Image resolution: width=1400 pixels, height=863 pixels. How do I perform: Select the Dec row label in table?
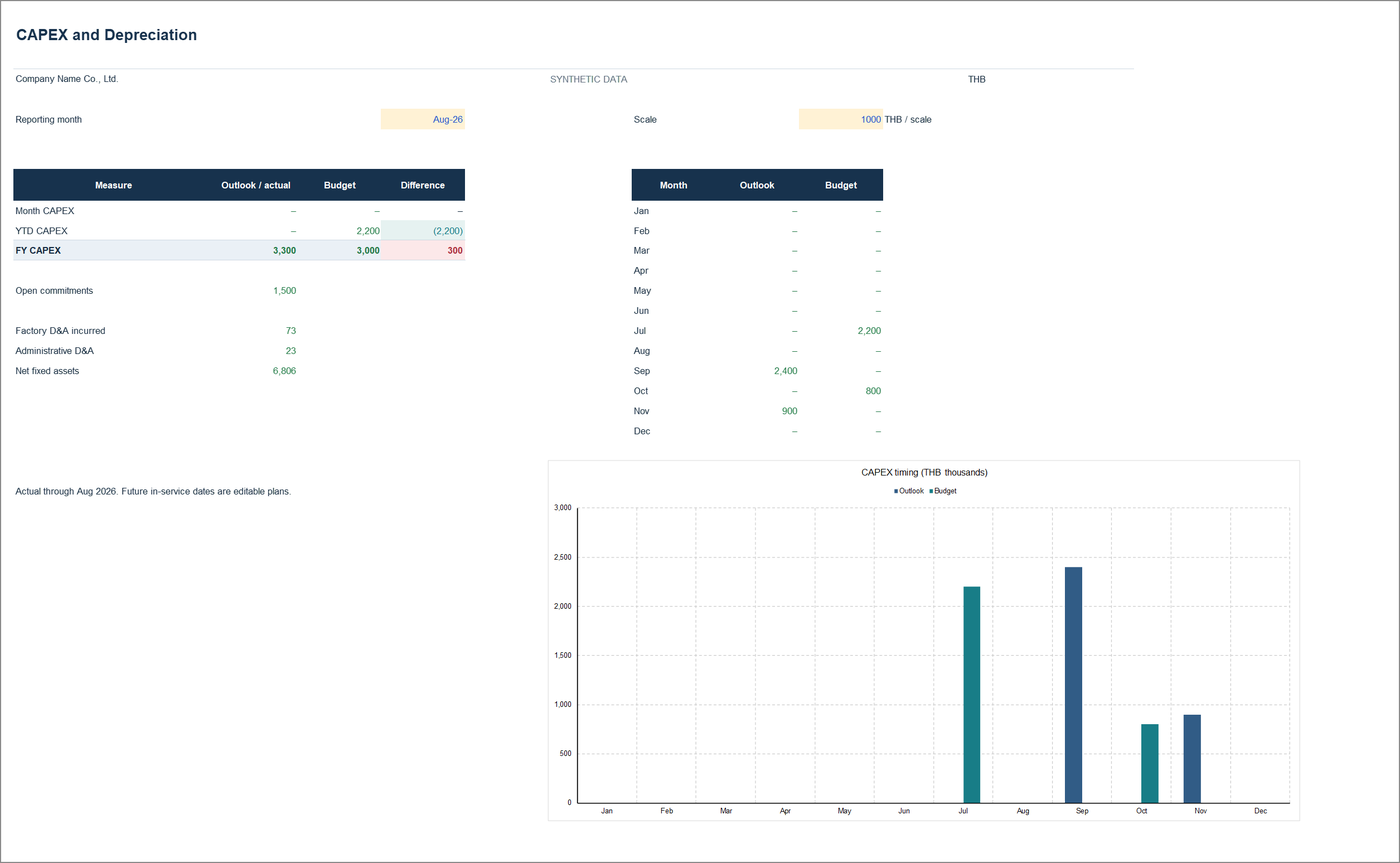(642, 431)
